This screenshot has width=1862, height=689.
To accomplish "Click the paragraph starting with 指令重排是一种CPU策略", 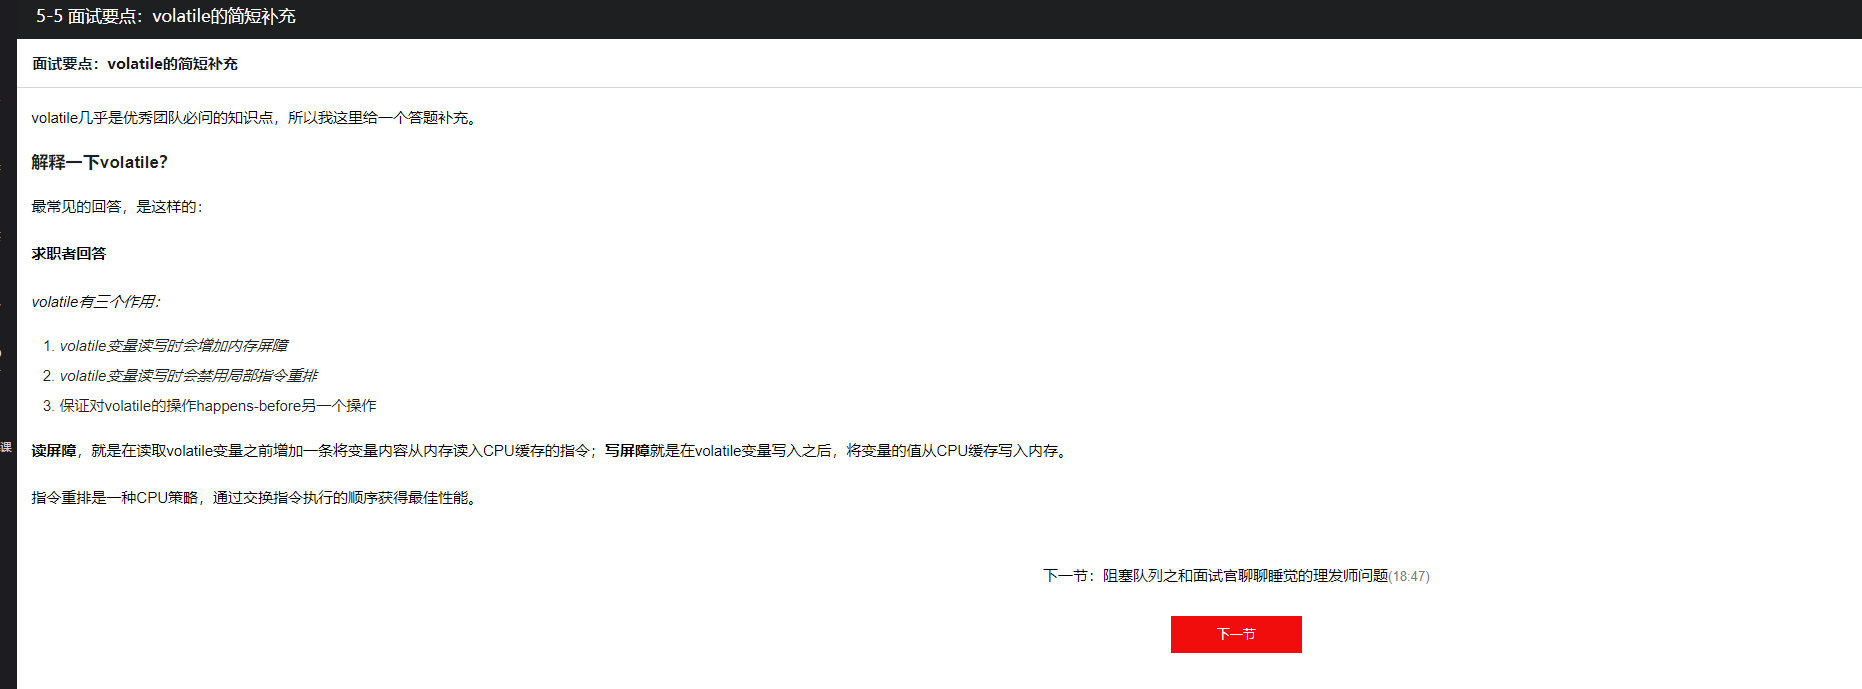I will point(255,498).
